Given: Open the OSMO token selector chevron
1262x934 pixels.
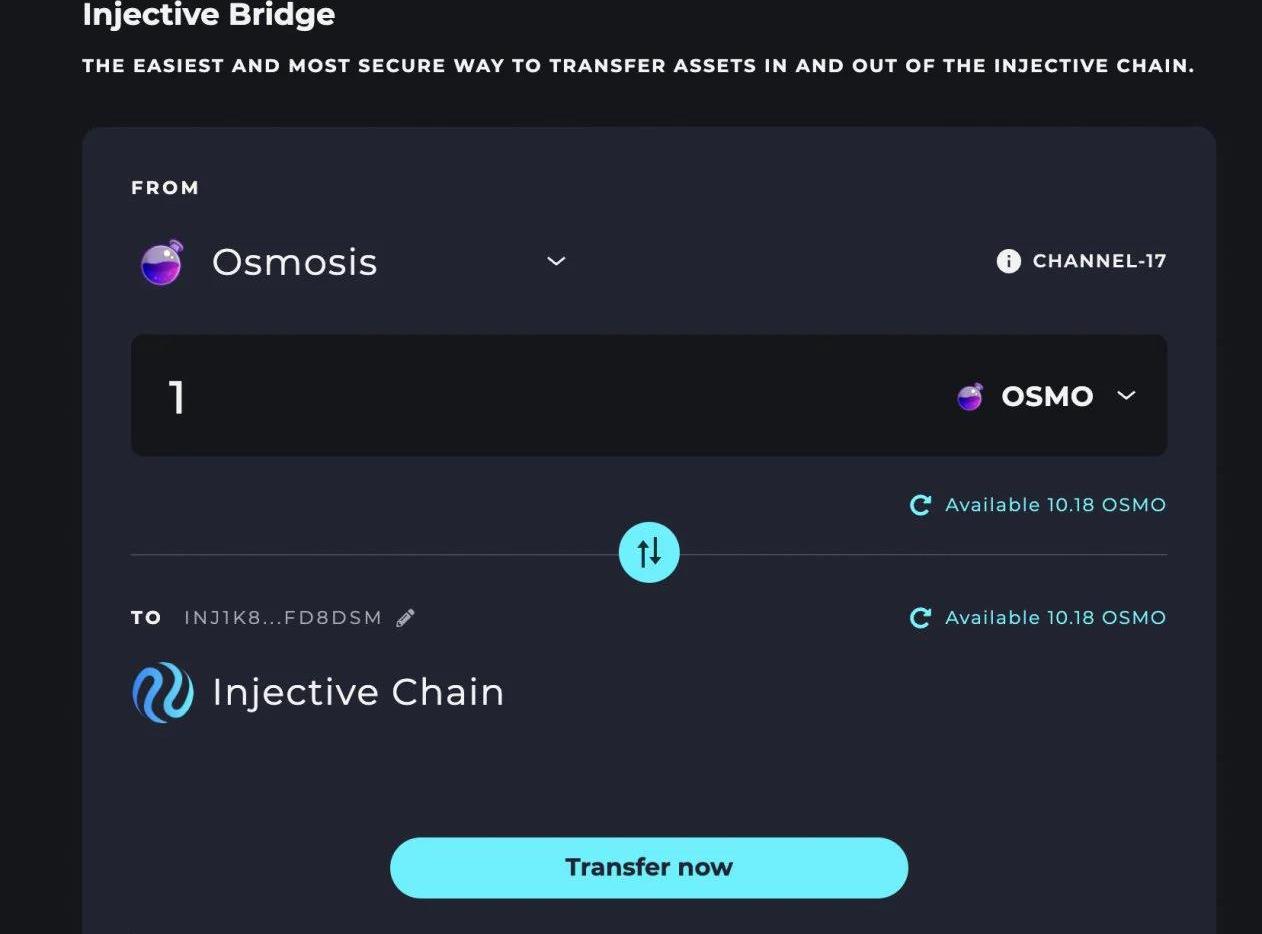Looking at the screenshot, I should pos(1126,396).
